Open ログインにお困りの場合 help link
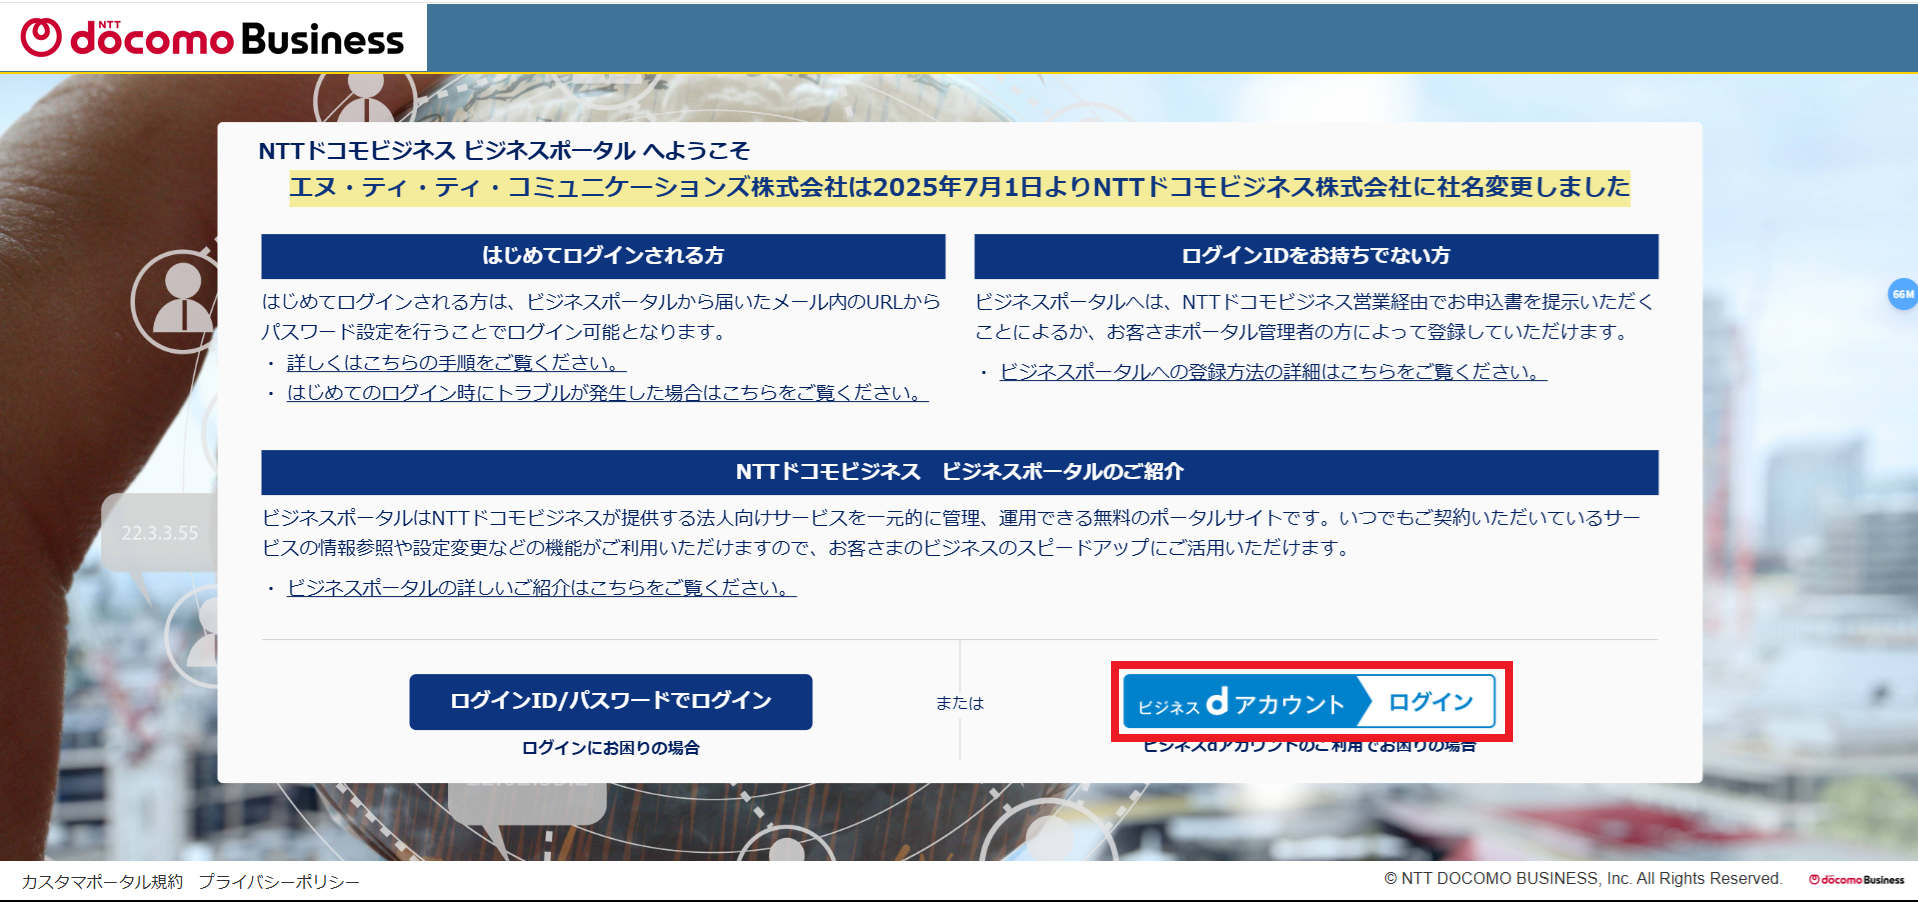 point(610,748)
